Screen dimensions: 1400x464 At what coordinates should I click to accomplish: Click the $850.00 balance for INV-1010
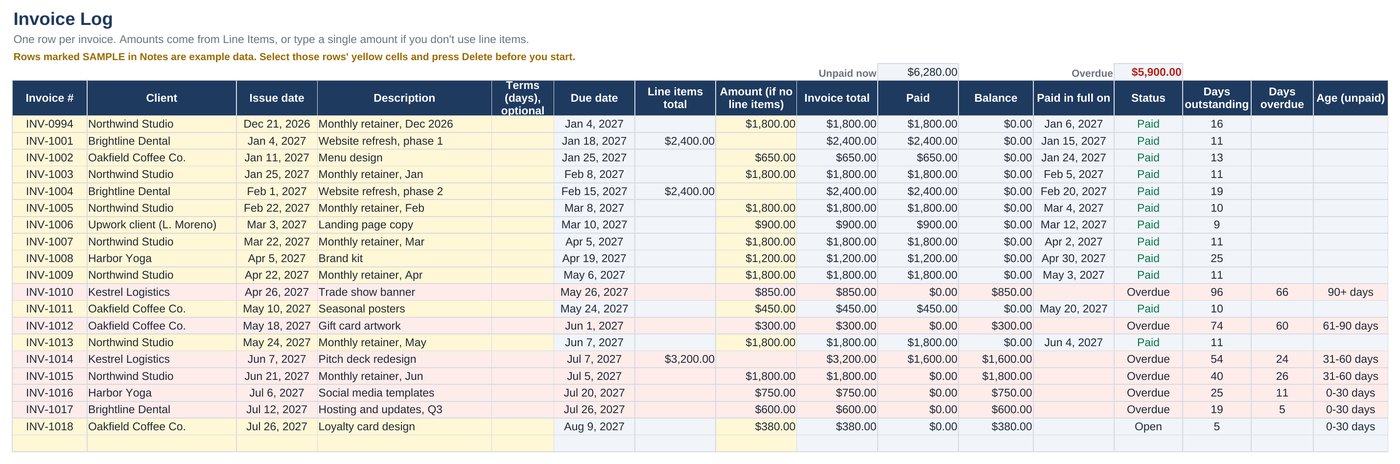[x=996, y=292]
